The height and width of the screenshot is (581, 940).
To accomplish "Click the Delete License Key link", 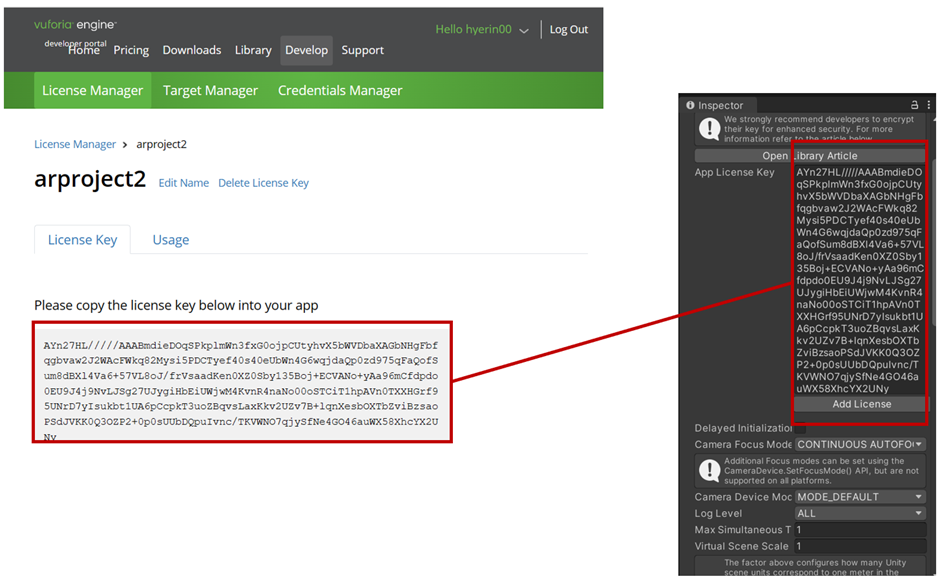I will [x=263, y=183].
